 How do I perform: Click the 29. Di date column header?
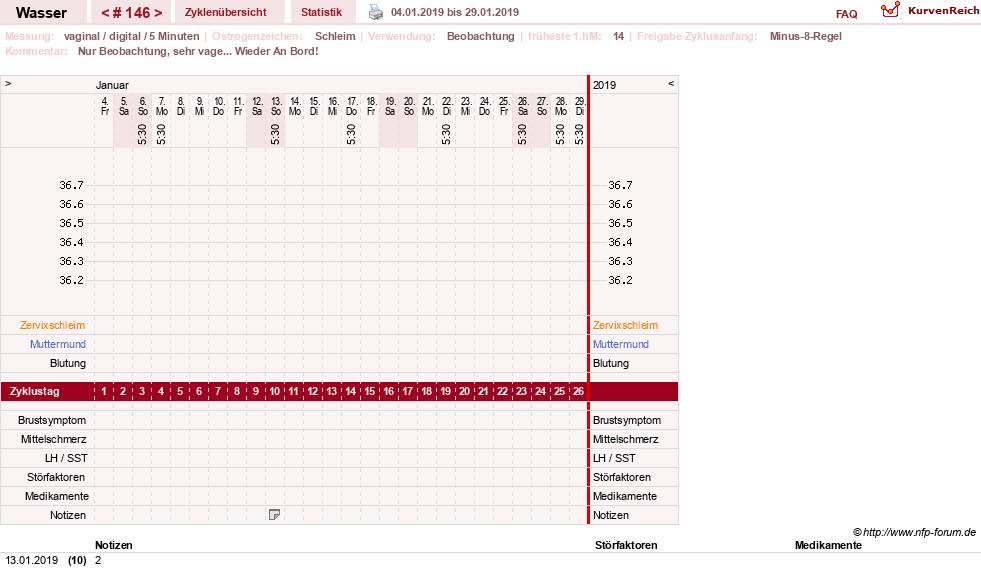580,106
